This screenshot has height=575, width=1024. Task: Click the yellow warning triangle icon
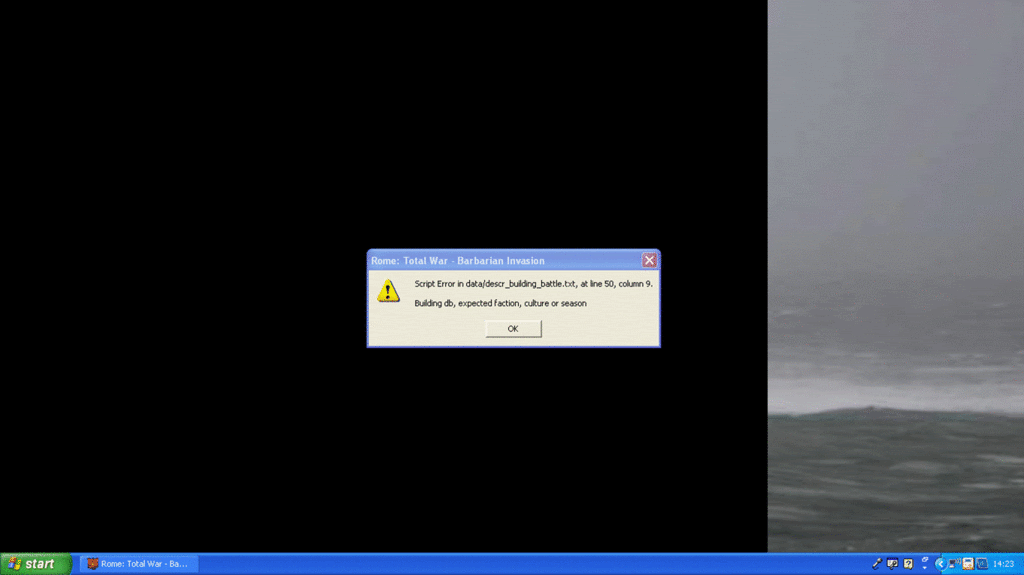click(x=388, y=291)
